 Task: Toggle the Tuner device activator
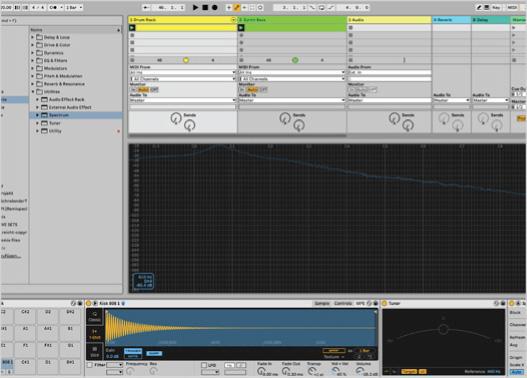(x=385, y=303)
